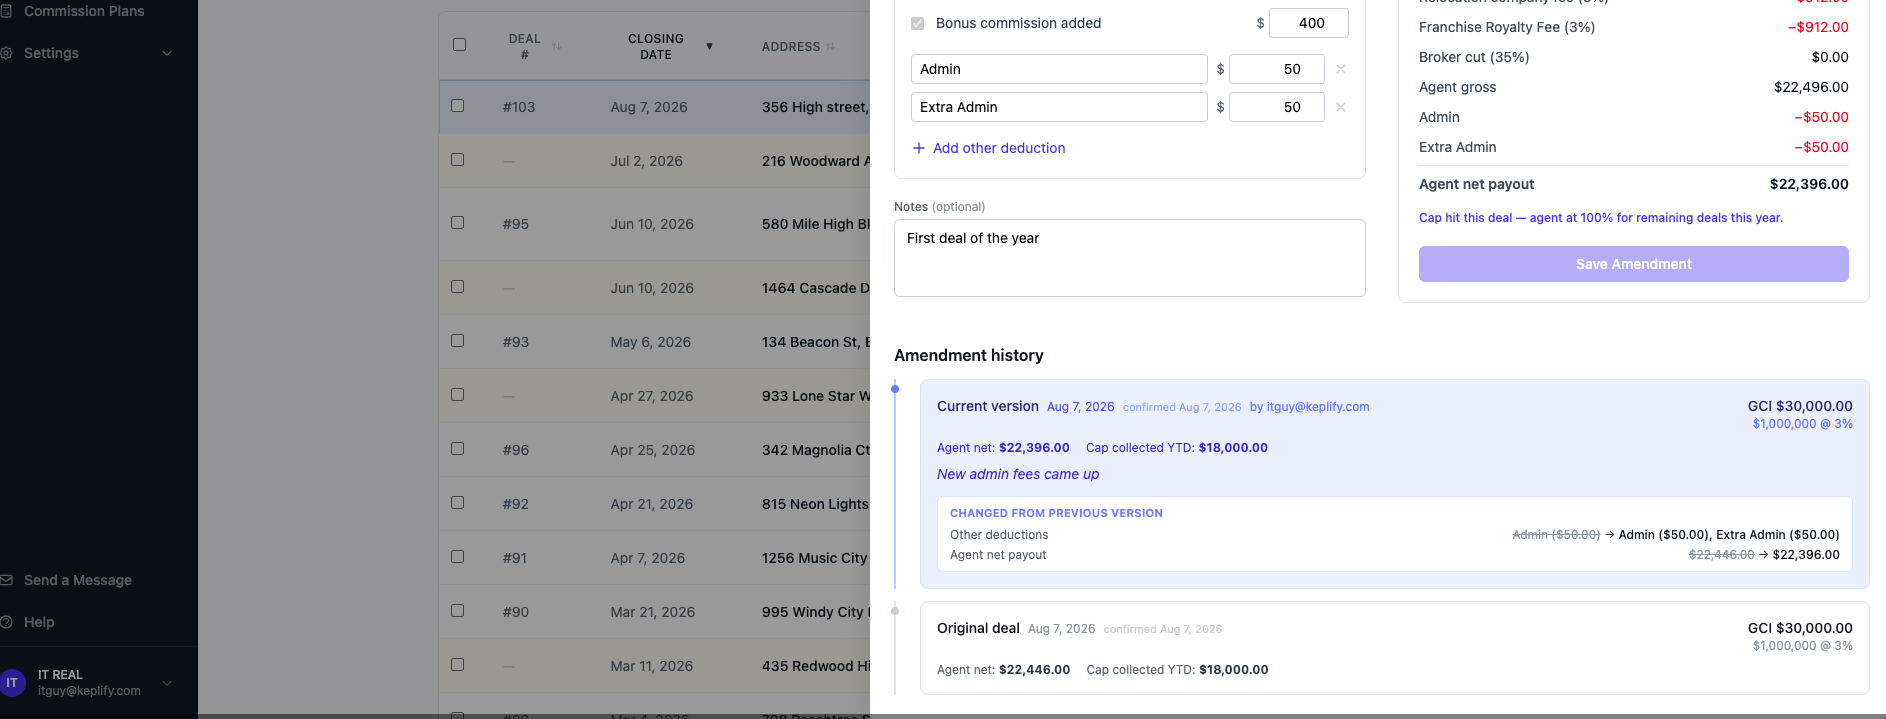Click the cap hit notice text

pyautogui.click(x=1600, y=218)
